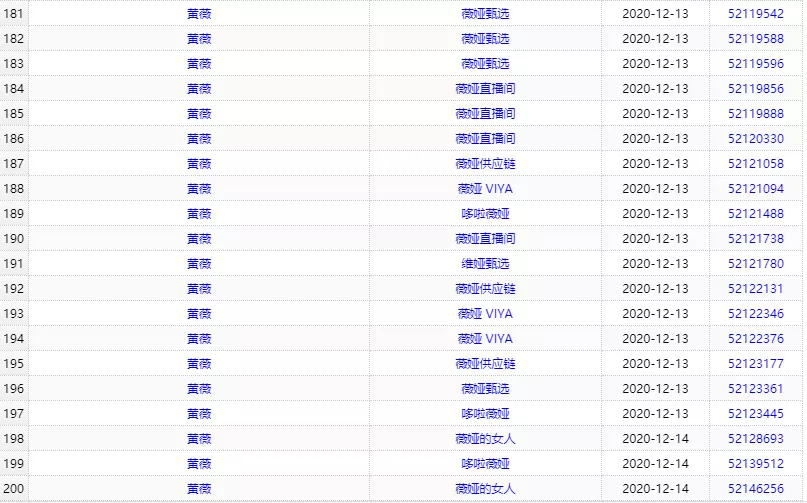Click 薇娅直播间 trademark in row 186
The height and width of the screenshot is (503, 807).
485,139
